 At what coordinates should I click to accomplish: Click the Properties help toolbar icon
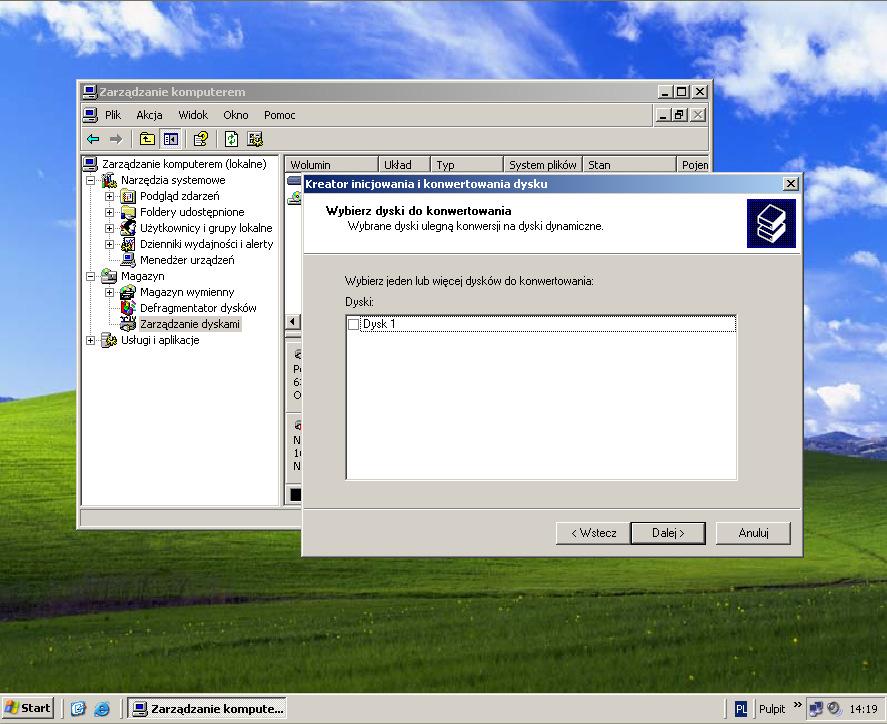pyautogui.click(x=201, y=139)
